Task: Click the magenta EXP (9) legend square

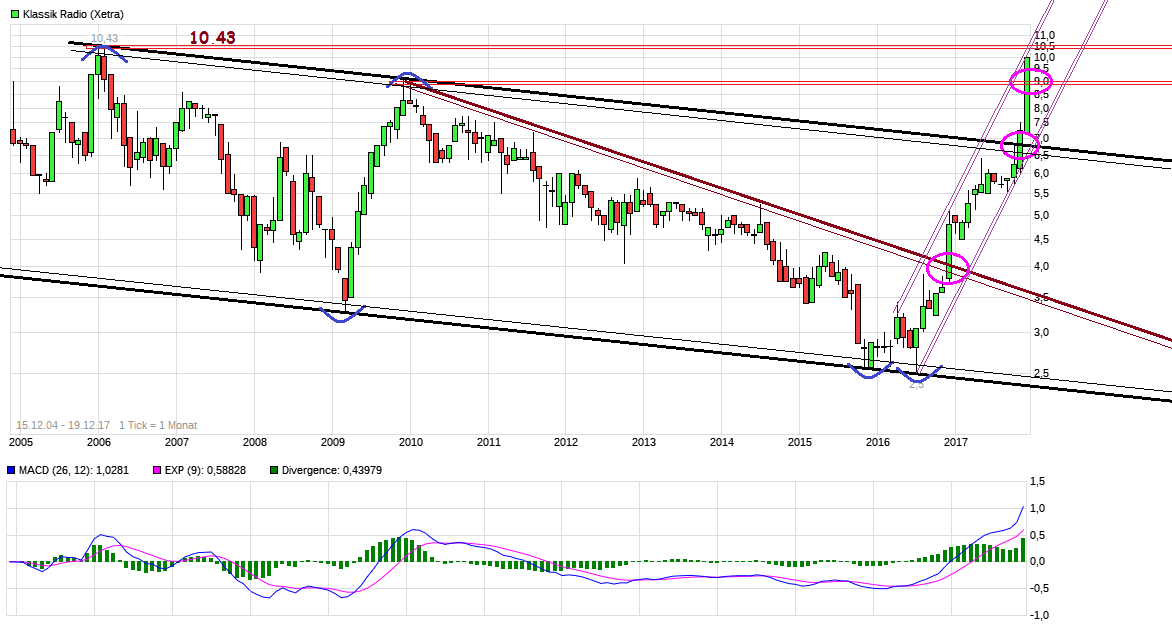Action: coord(156,470)
